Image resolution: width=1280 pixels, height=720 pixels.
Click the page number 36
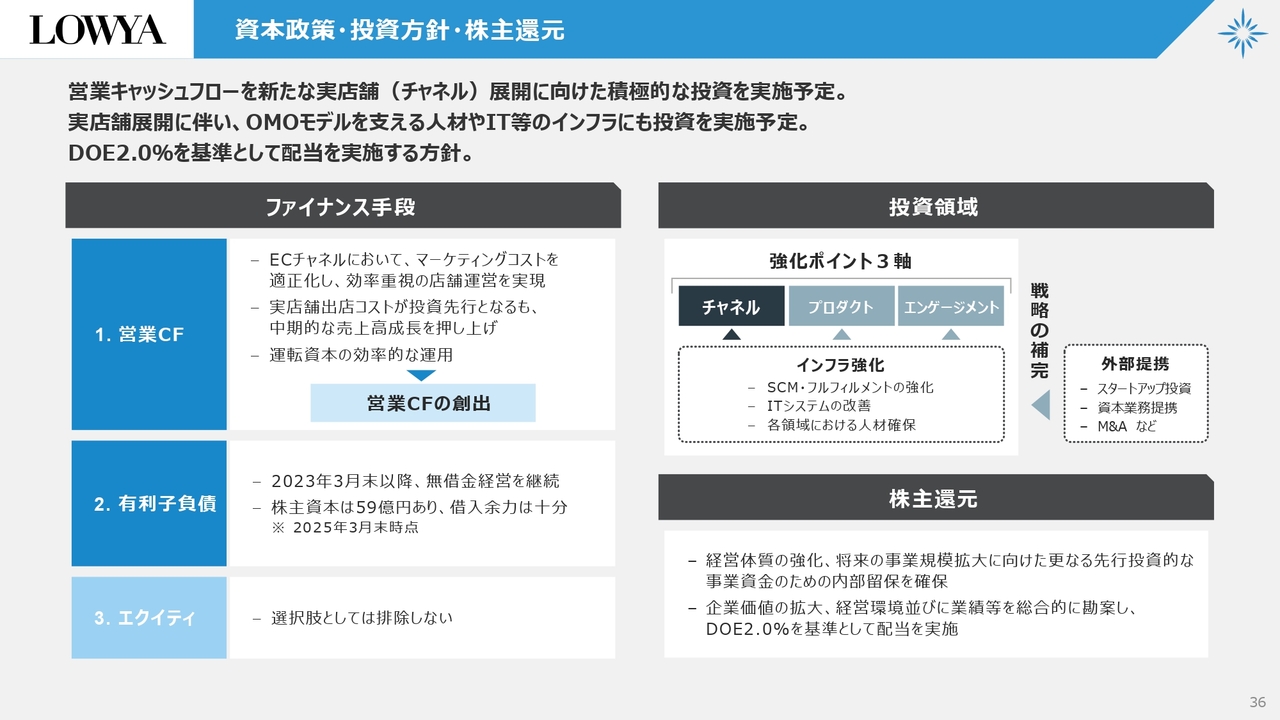pos(1258,701)
